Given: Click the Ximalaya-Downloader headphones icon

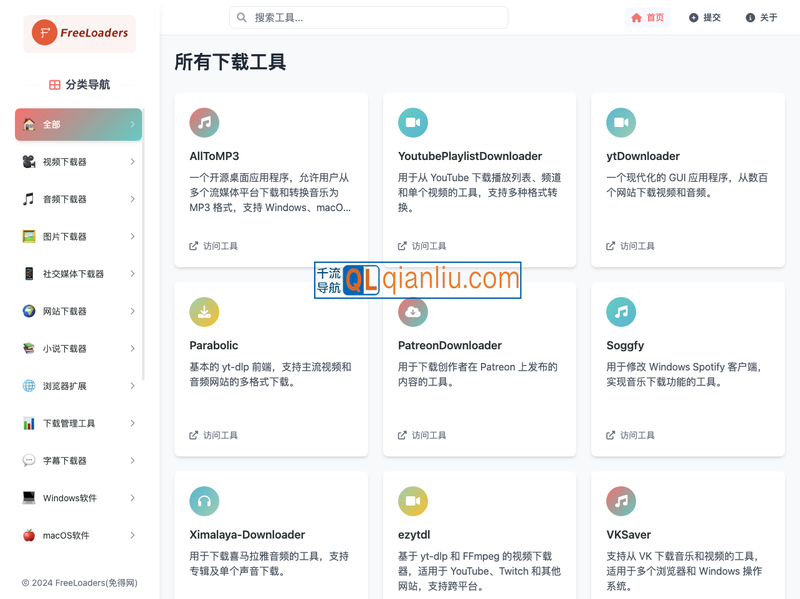Looking at the screenshot, I should click(x=204, y=501).
